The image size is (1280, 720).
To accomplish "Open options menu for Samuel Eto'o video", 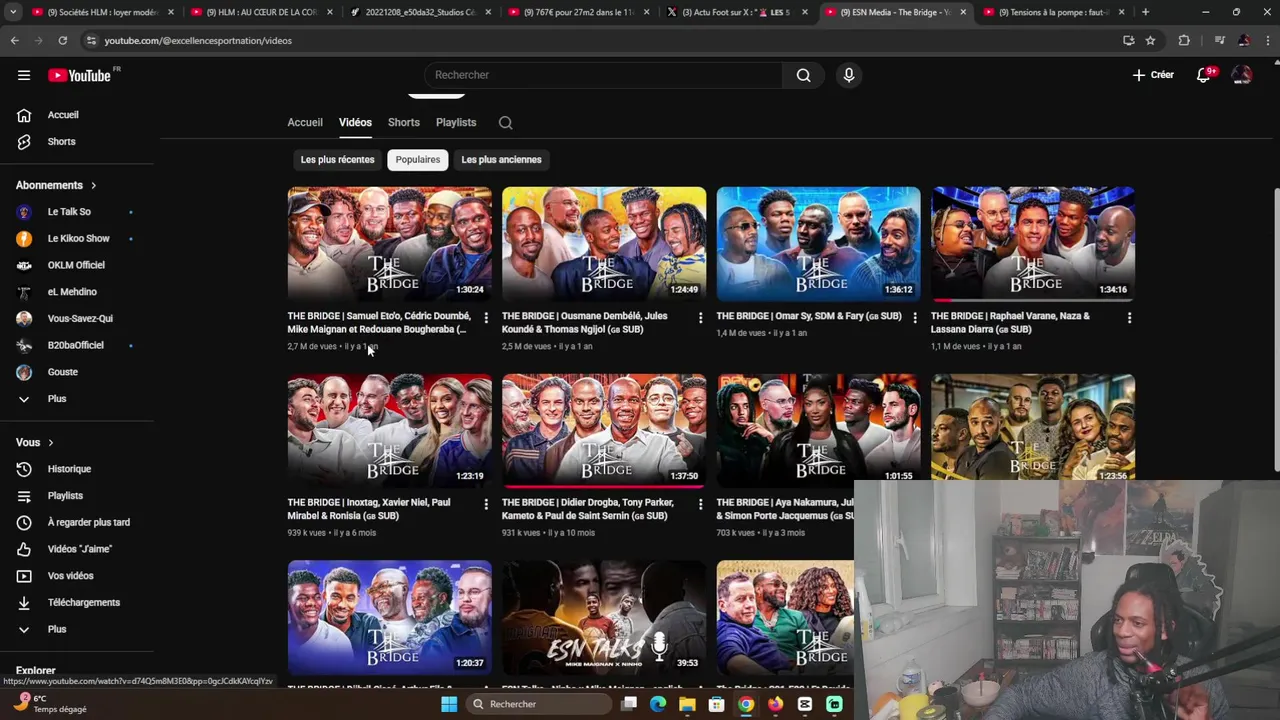I will (486, 318).
